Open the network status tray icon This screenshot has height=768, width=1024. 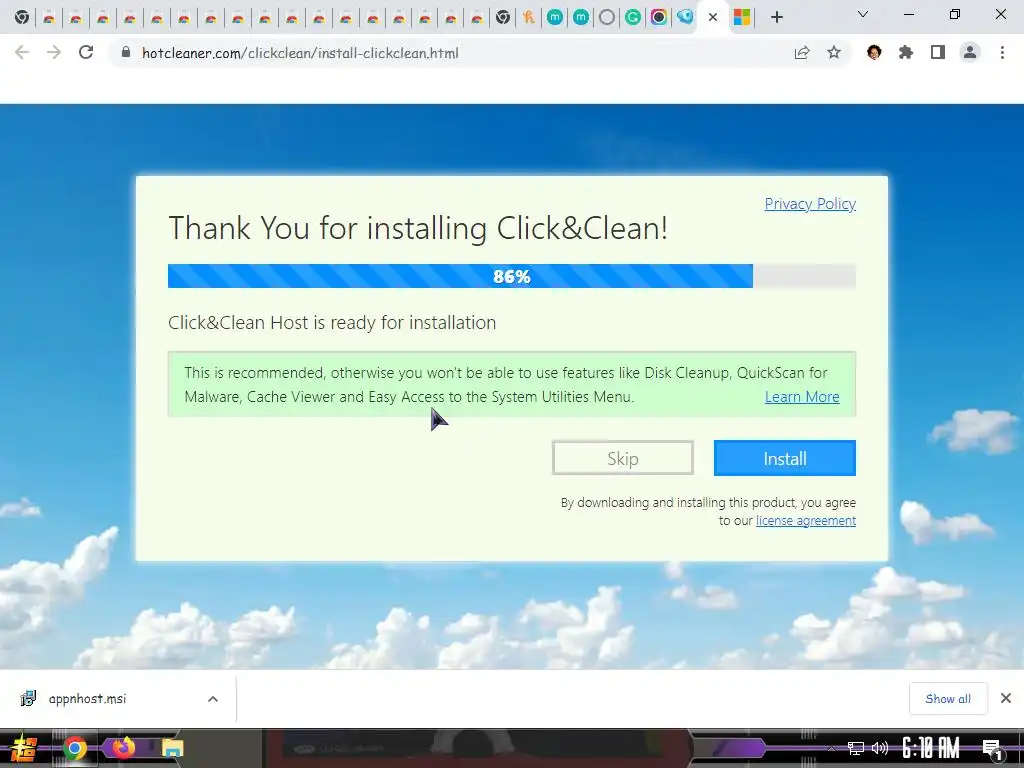click(x=856, y=748)
